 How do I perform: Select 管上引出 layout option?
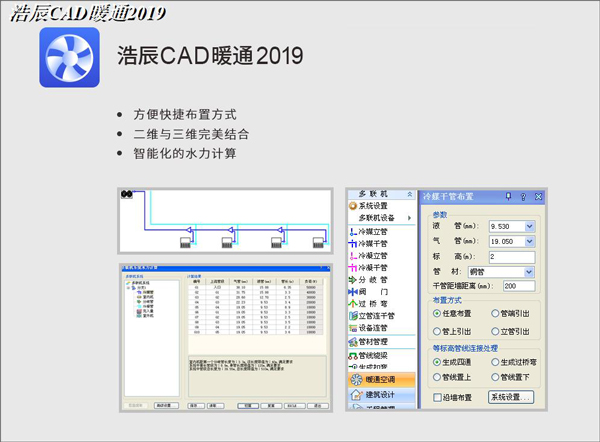point(452,331)
